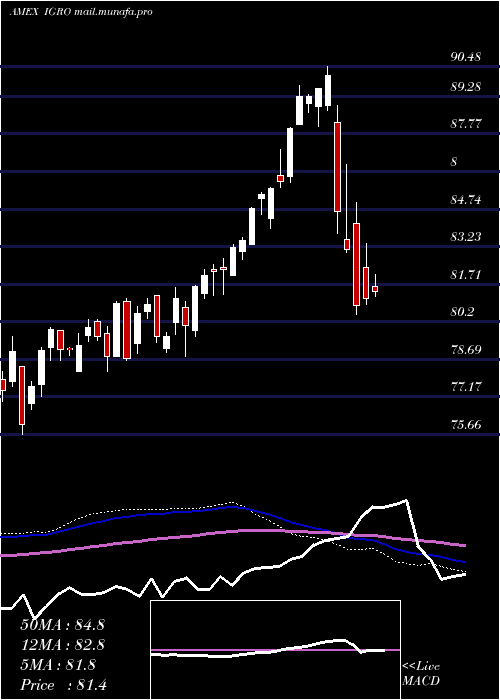Click the tall red candlestick after the peak

pos(338,167)
